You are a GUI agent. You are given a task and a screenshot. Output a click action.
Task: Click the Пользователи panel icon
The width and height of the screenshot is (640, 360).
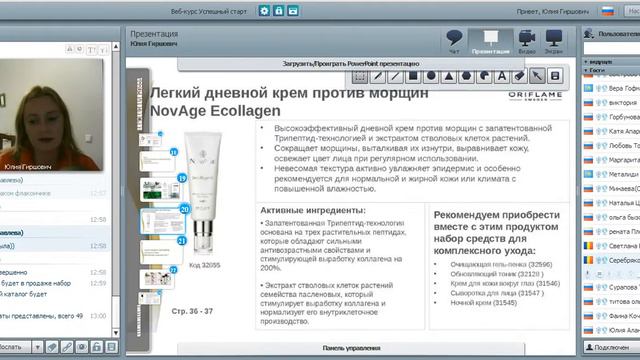click(x=589, y=33)
